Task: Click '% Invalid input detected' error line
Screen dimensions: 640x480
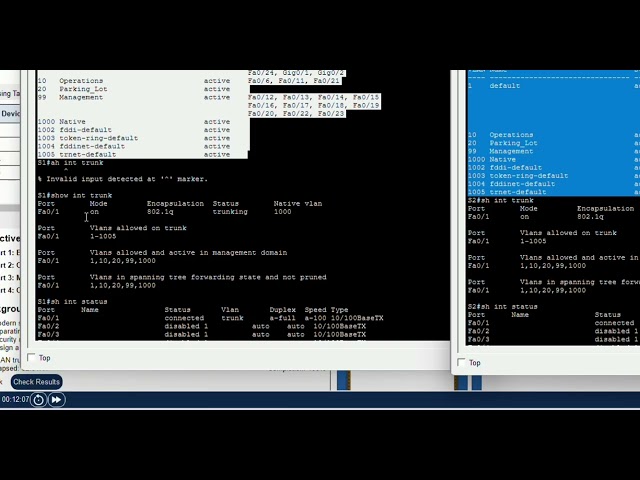Action: tap(122, 179)
